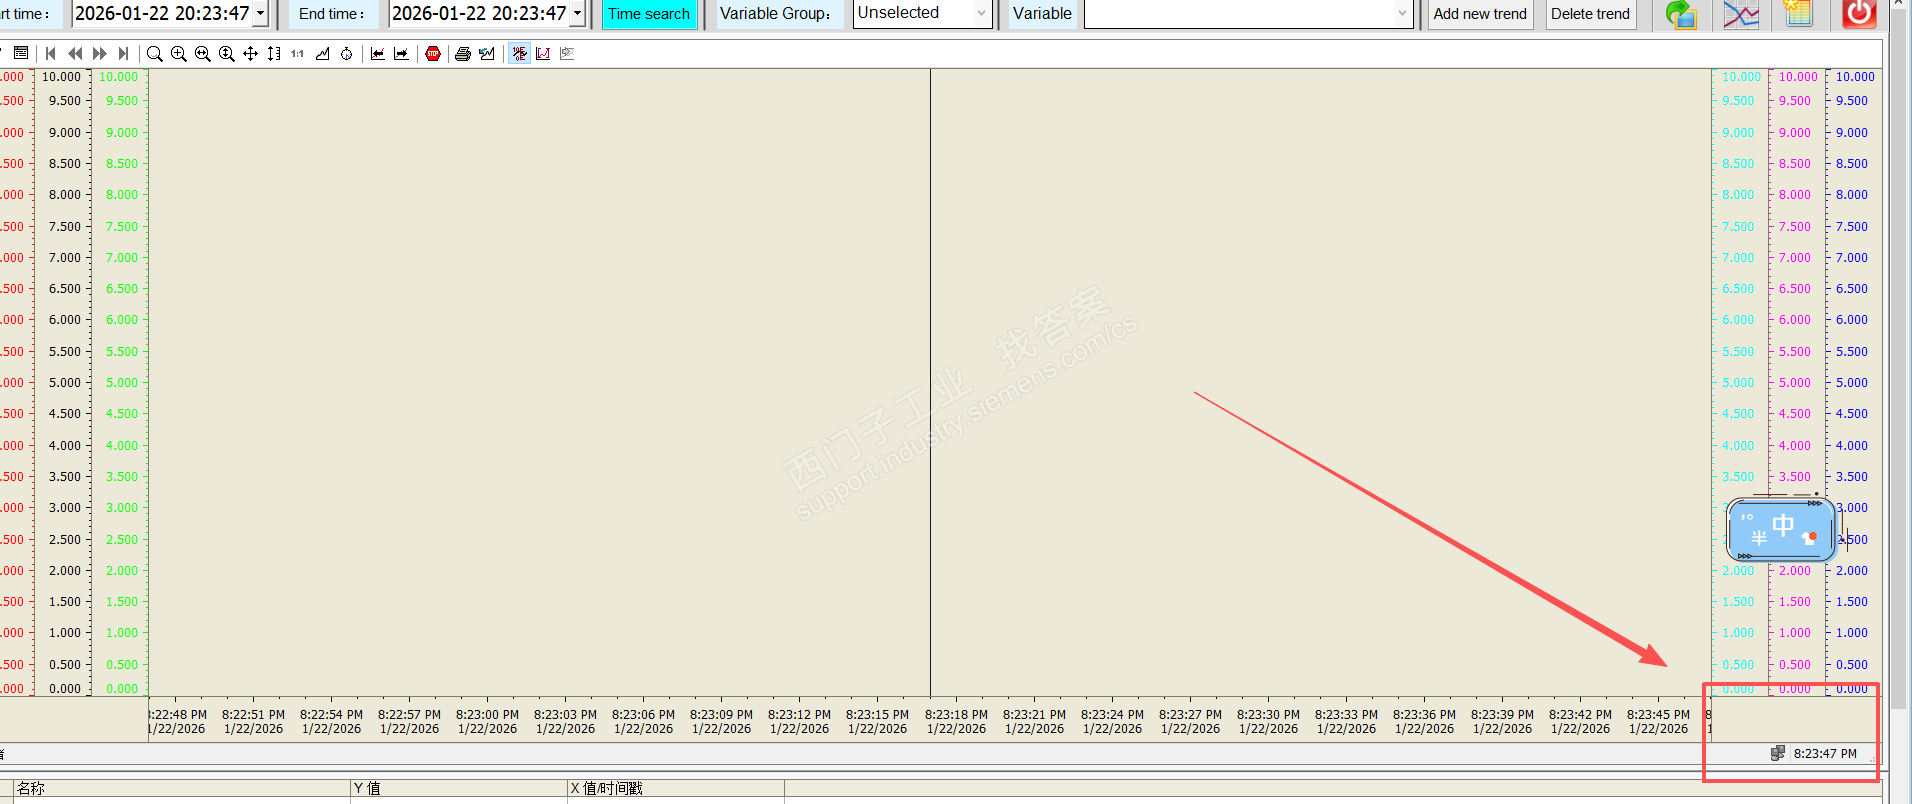Expand the Variable Group combo box
This screenshot has height=804, width=1912.
pos(982,13)
